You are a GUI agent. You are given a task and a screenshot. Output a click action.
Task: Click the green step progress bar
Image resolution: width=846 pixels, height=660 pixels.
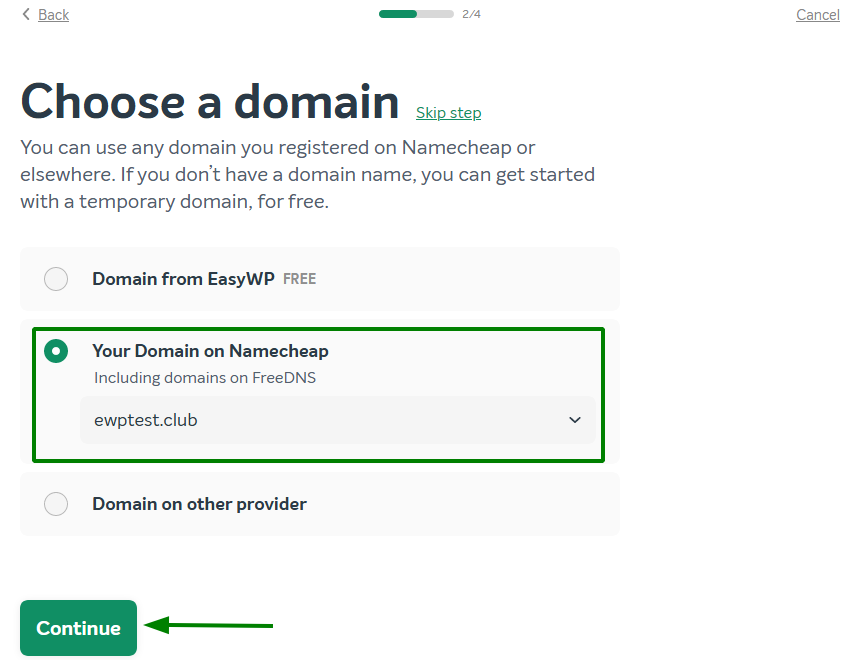point(415,14)
